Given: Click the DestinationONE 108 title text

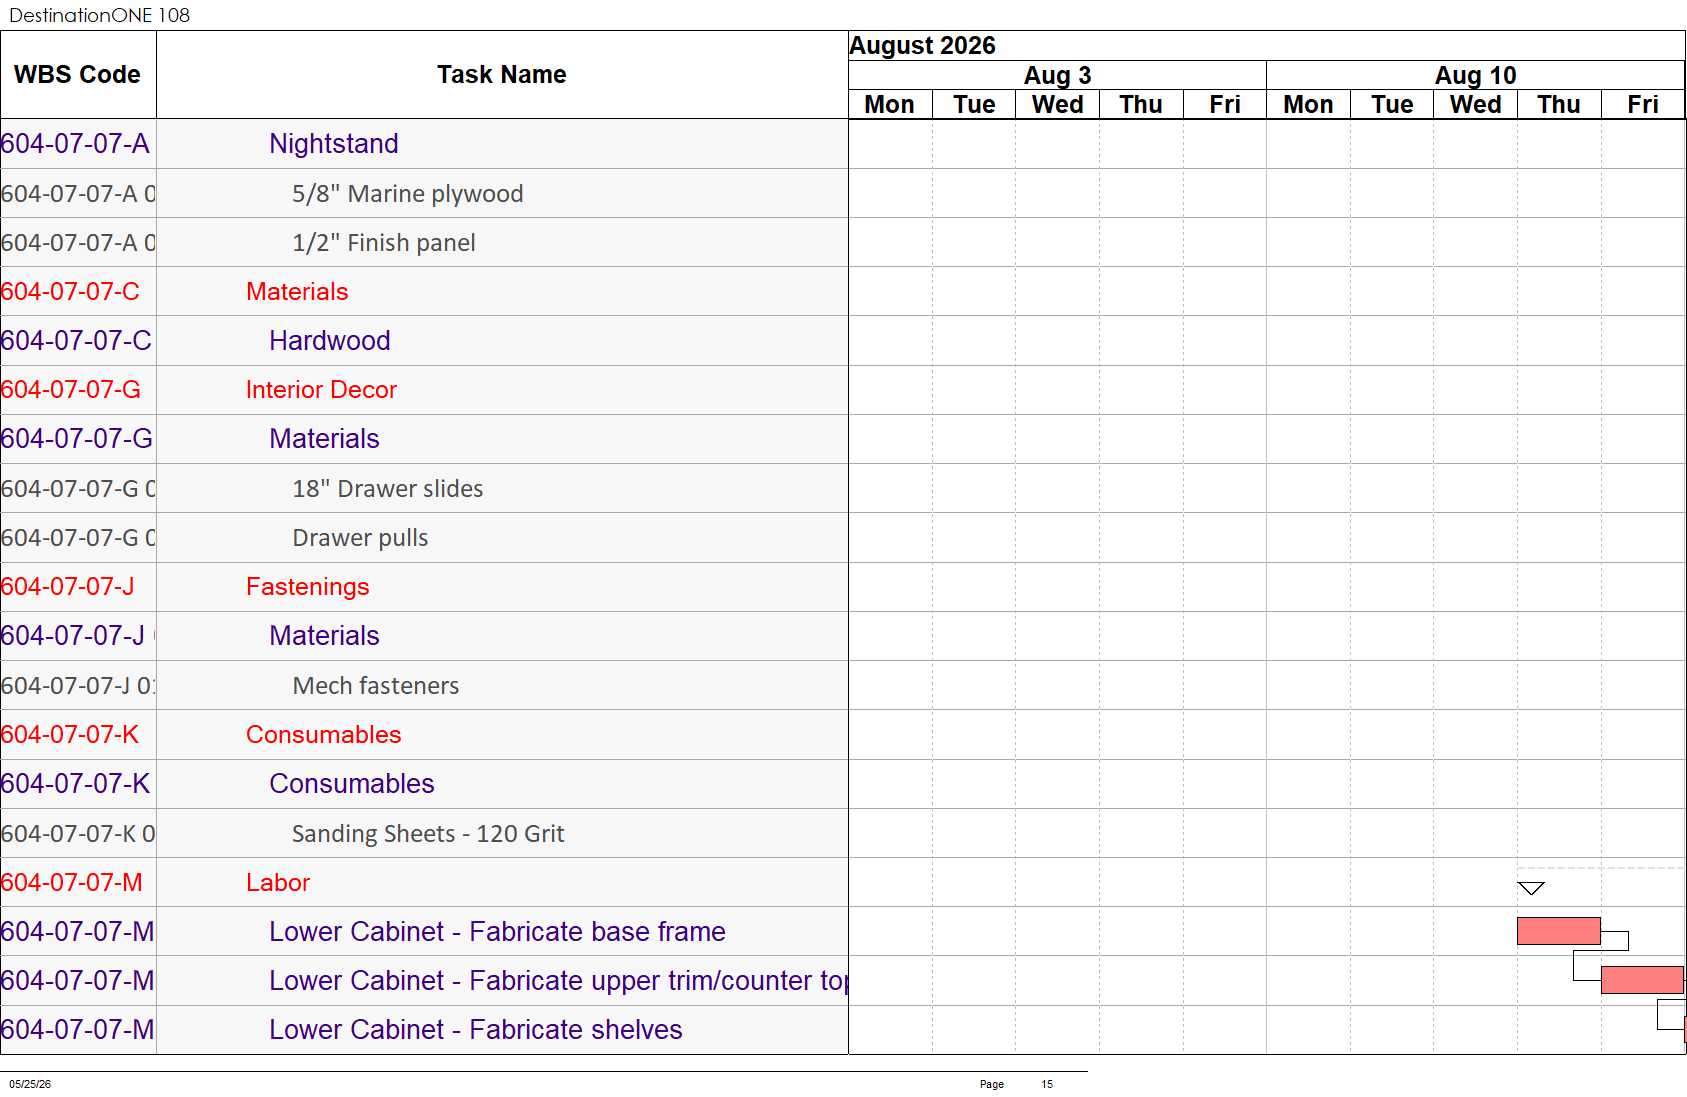Looking at the screenshot, I should tap(100, 15).
